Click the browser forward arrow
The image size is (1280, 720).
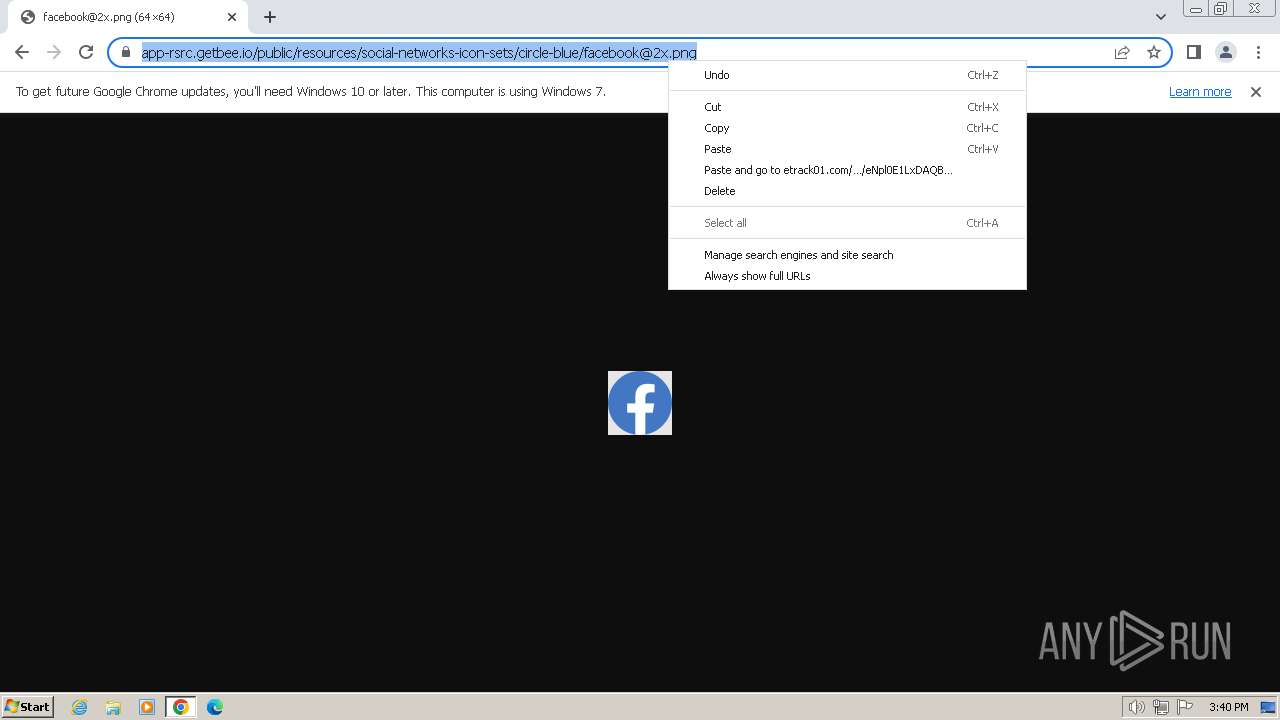click(x=54, y=52)
